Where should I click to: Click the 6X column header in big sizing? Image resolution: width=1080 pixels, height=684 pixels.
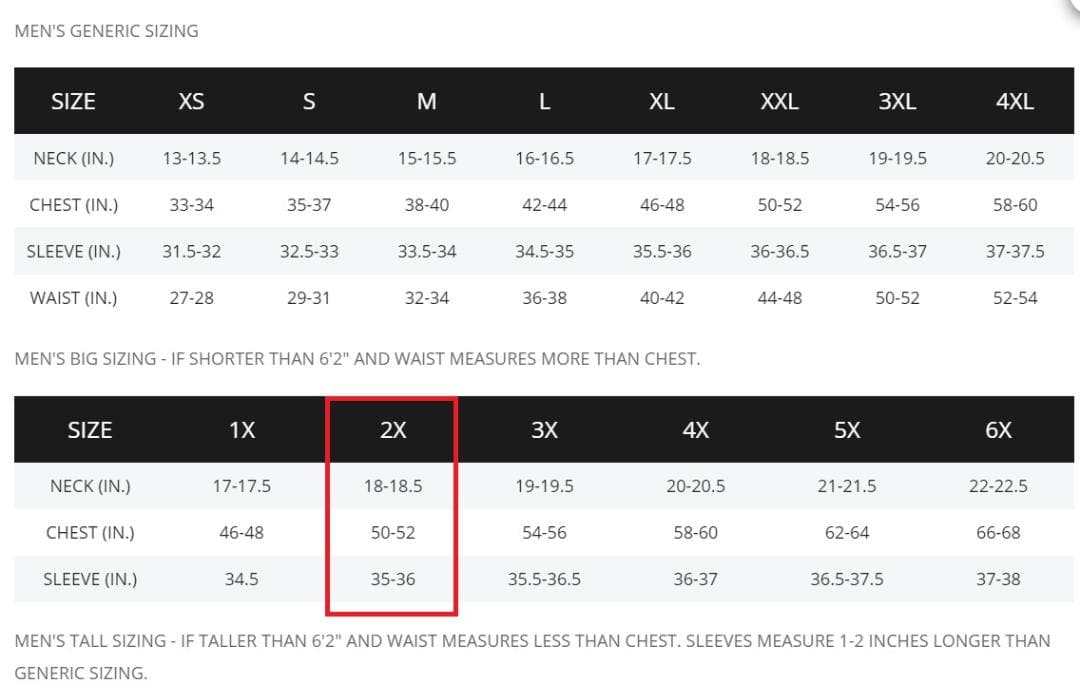(998, 430)
